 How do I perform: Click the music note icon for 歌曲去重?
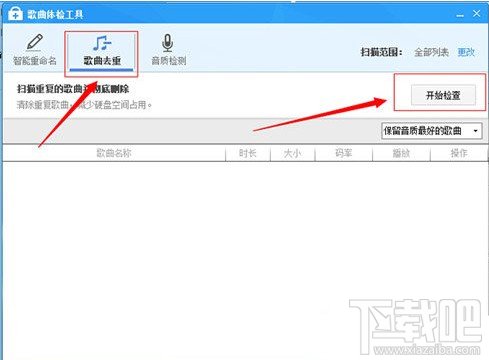[x=102, y=43]
